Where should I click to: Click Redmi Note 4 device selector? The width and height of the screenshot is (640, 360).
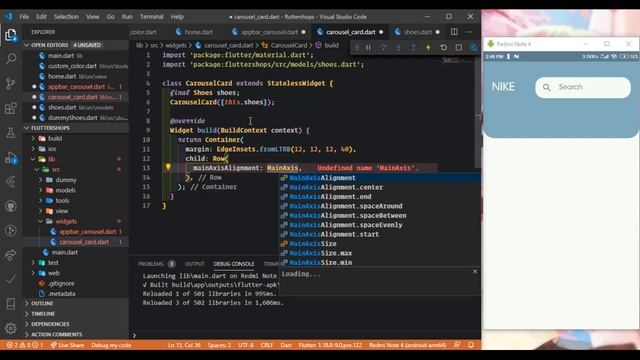point(407,345)
